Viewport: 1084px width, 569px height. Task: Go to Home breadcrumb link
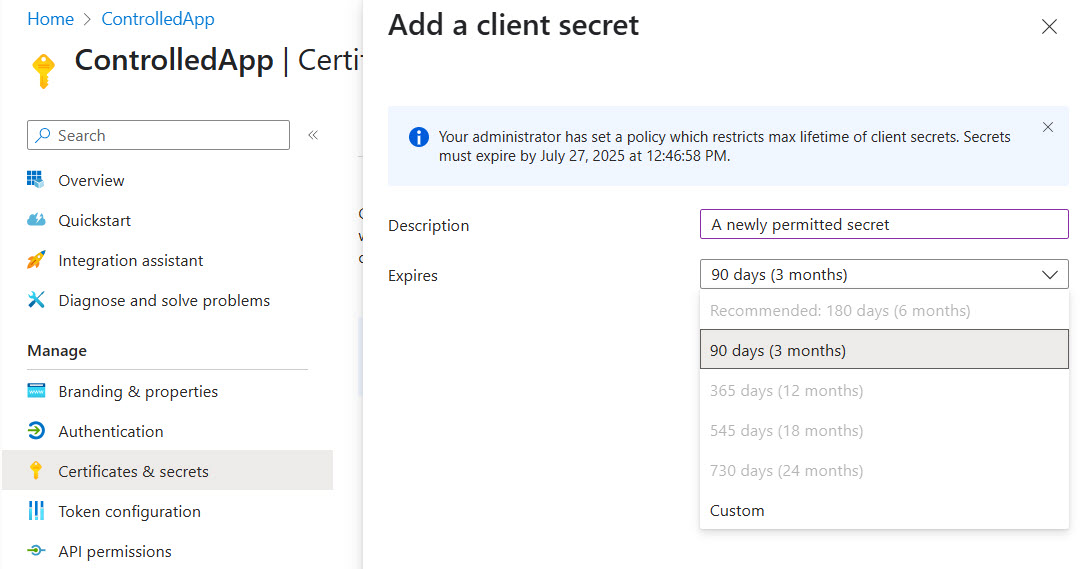(50, 19)
